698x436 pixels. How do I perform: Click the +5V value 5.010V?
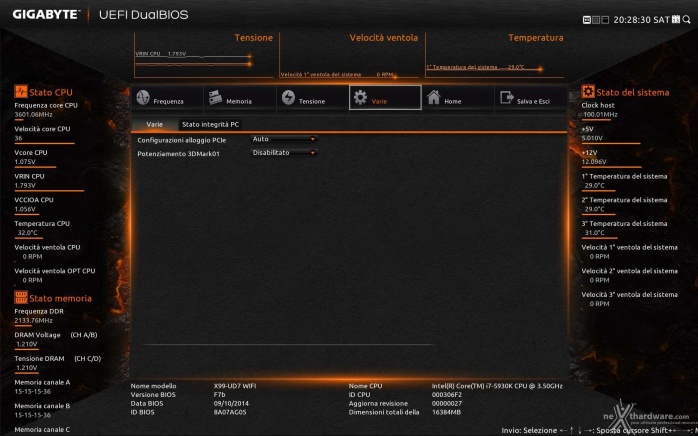(592, 138)
